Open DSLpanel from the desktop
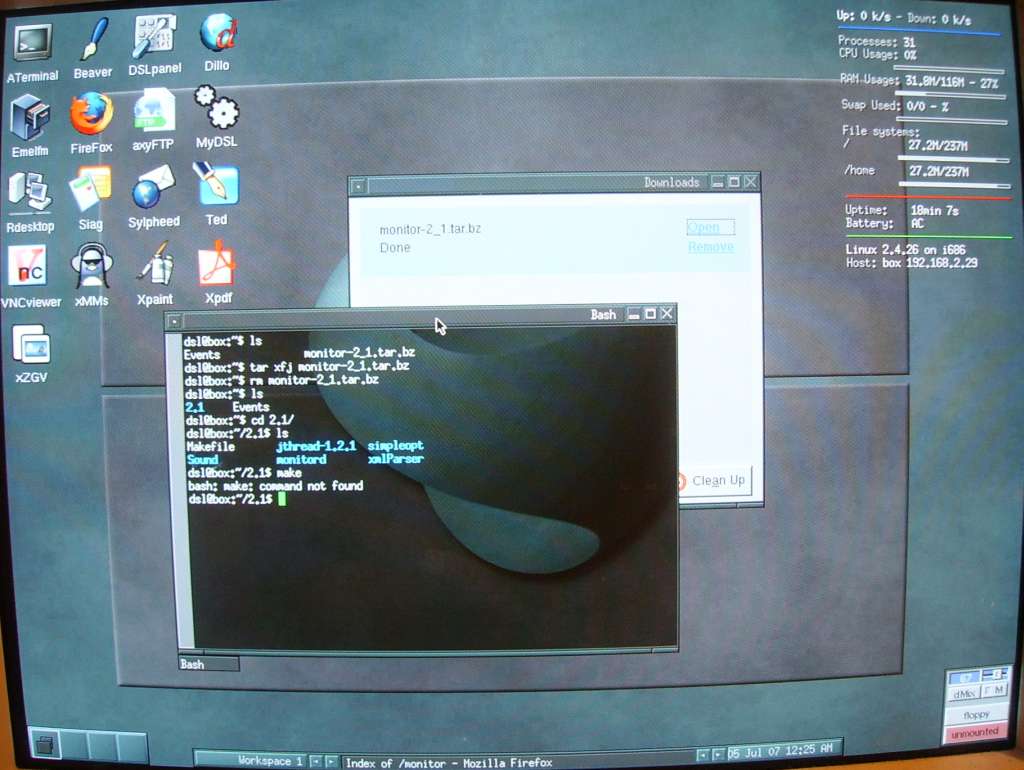The image size is (1024, 770). coord(154,38)
